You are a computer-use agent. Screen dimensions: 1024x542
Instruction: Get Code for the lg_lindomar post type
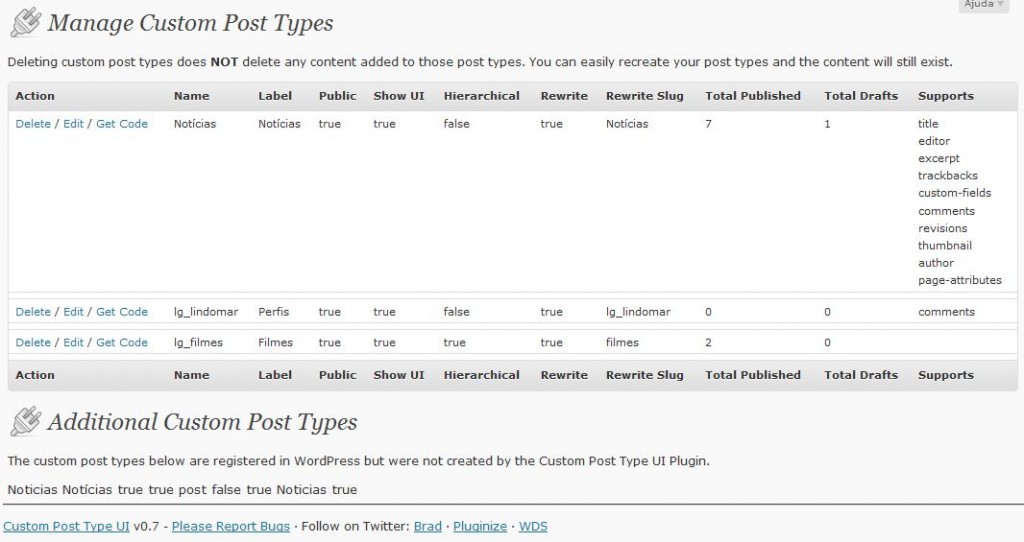(122, 312)
